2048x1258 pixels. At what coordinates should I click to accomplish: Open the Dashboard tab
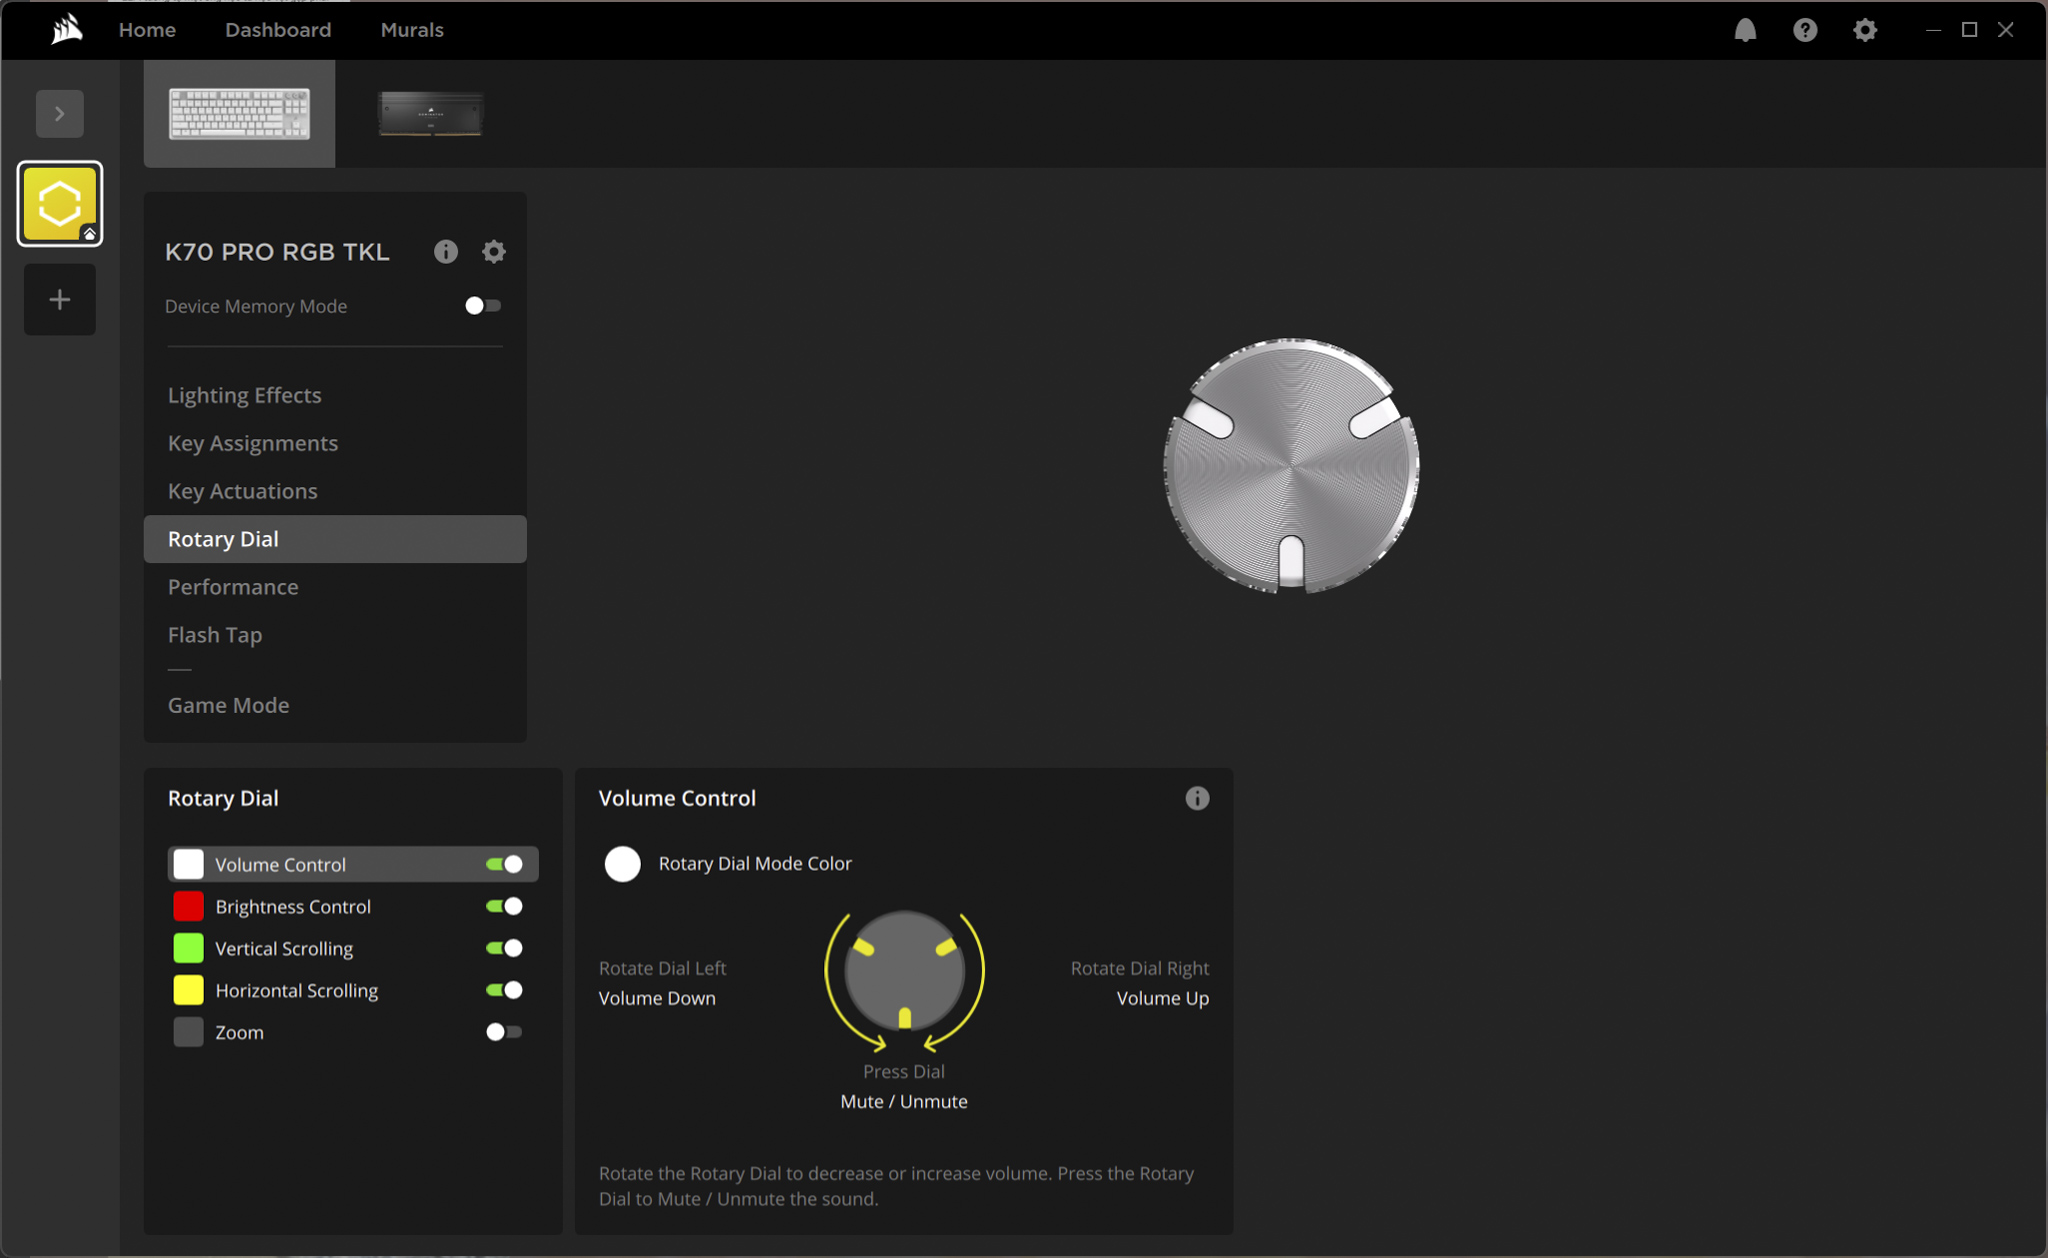click(x=278, y=30)
